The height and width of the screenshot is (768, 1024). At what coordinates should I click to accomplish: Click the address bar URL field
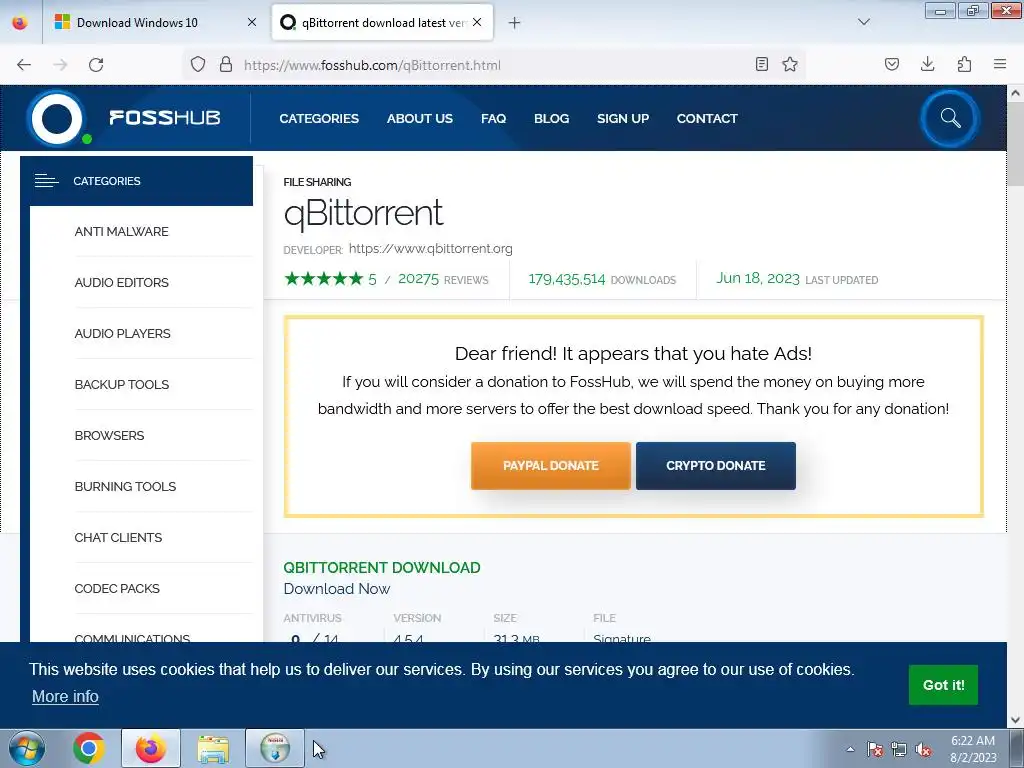[496, 65]
